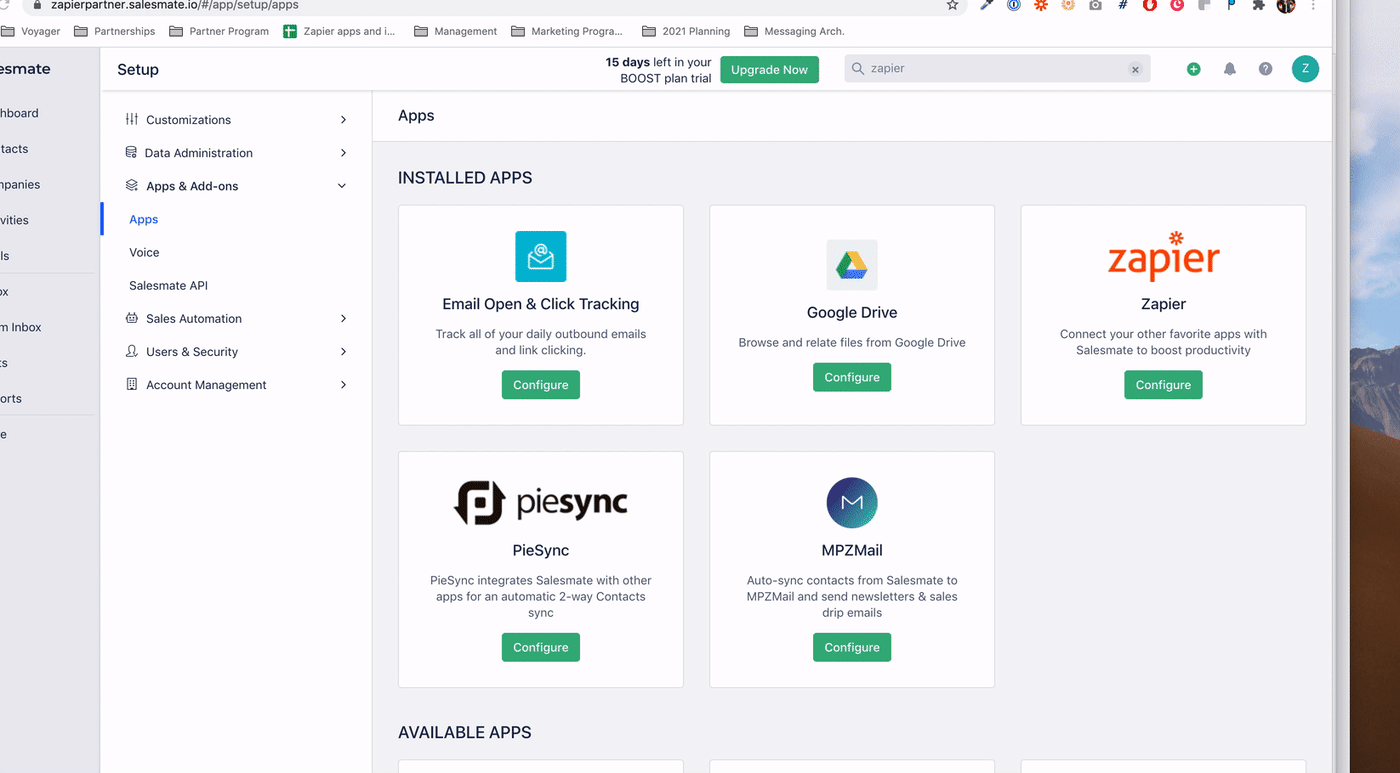Click the AVAILABLE APPS heading
Image resolution: width=1400 pixels, height=773 pixels.
tap(465, 733)
